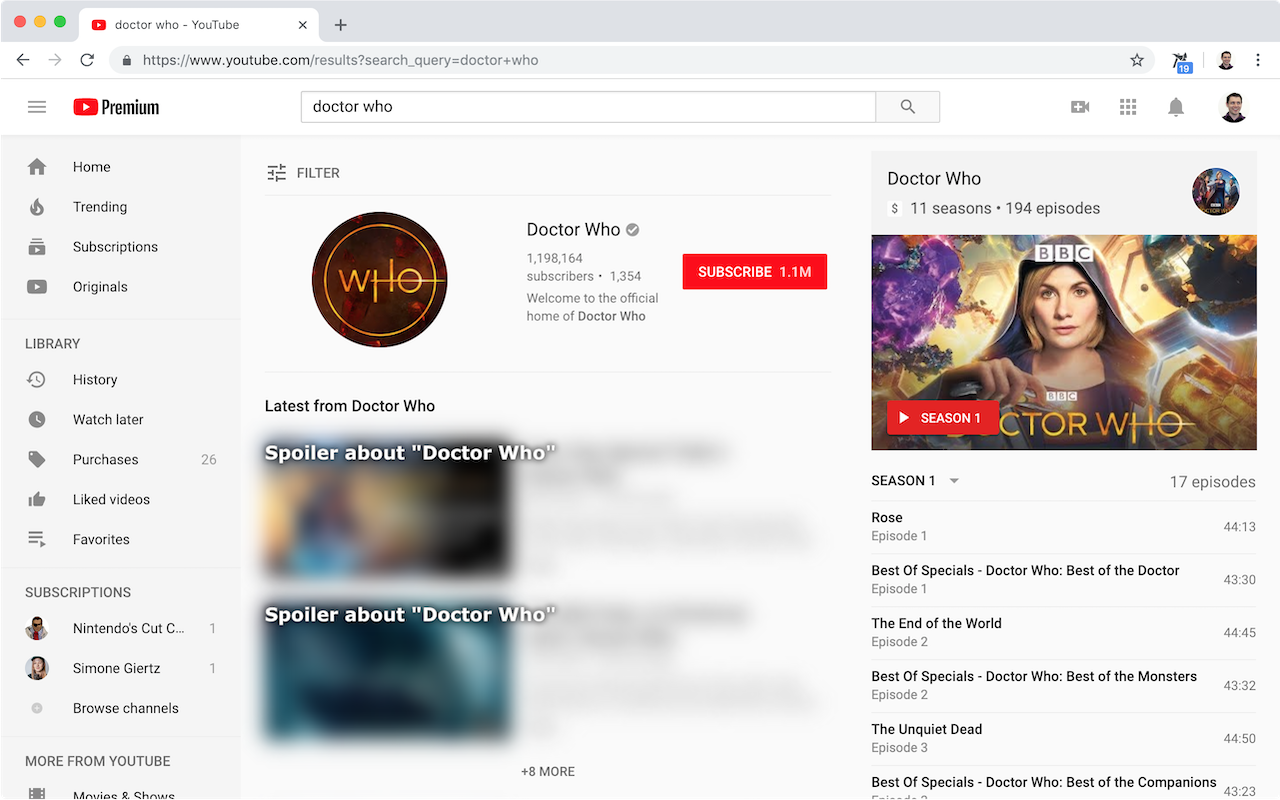The image size is (1280, 800).
Task: Open The Unquiet Dead episode
Action: tap(1063, 739)
